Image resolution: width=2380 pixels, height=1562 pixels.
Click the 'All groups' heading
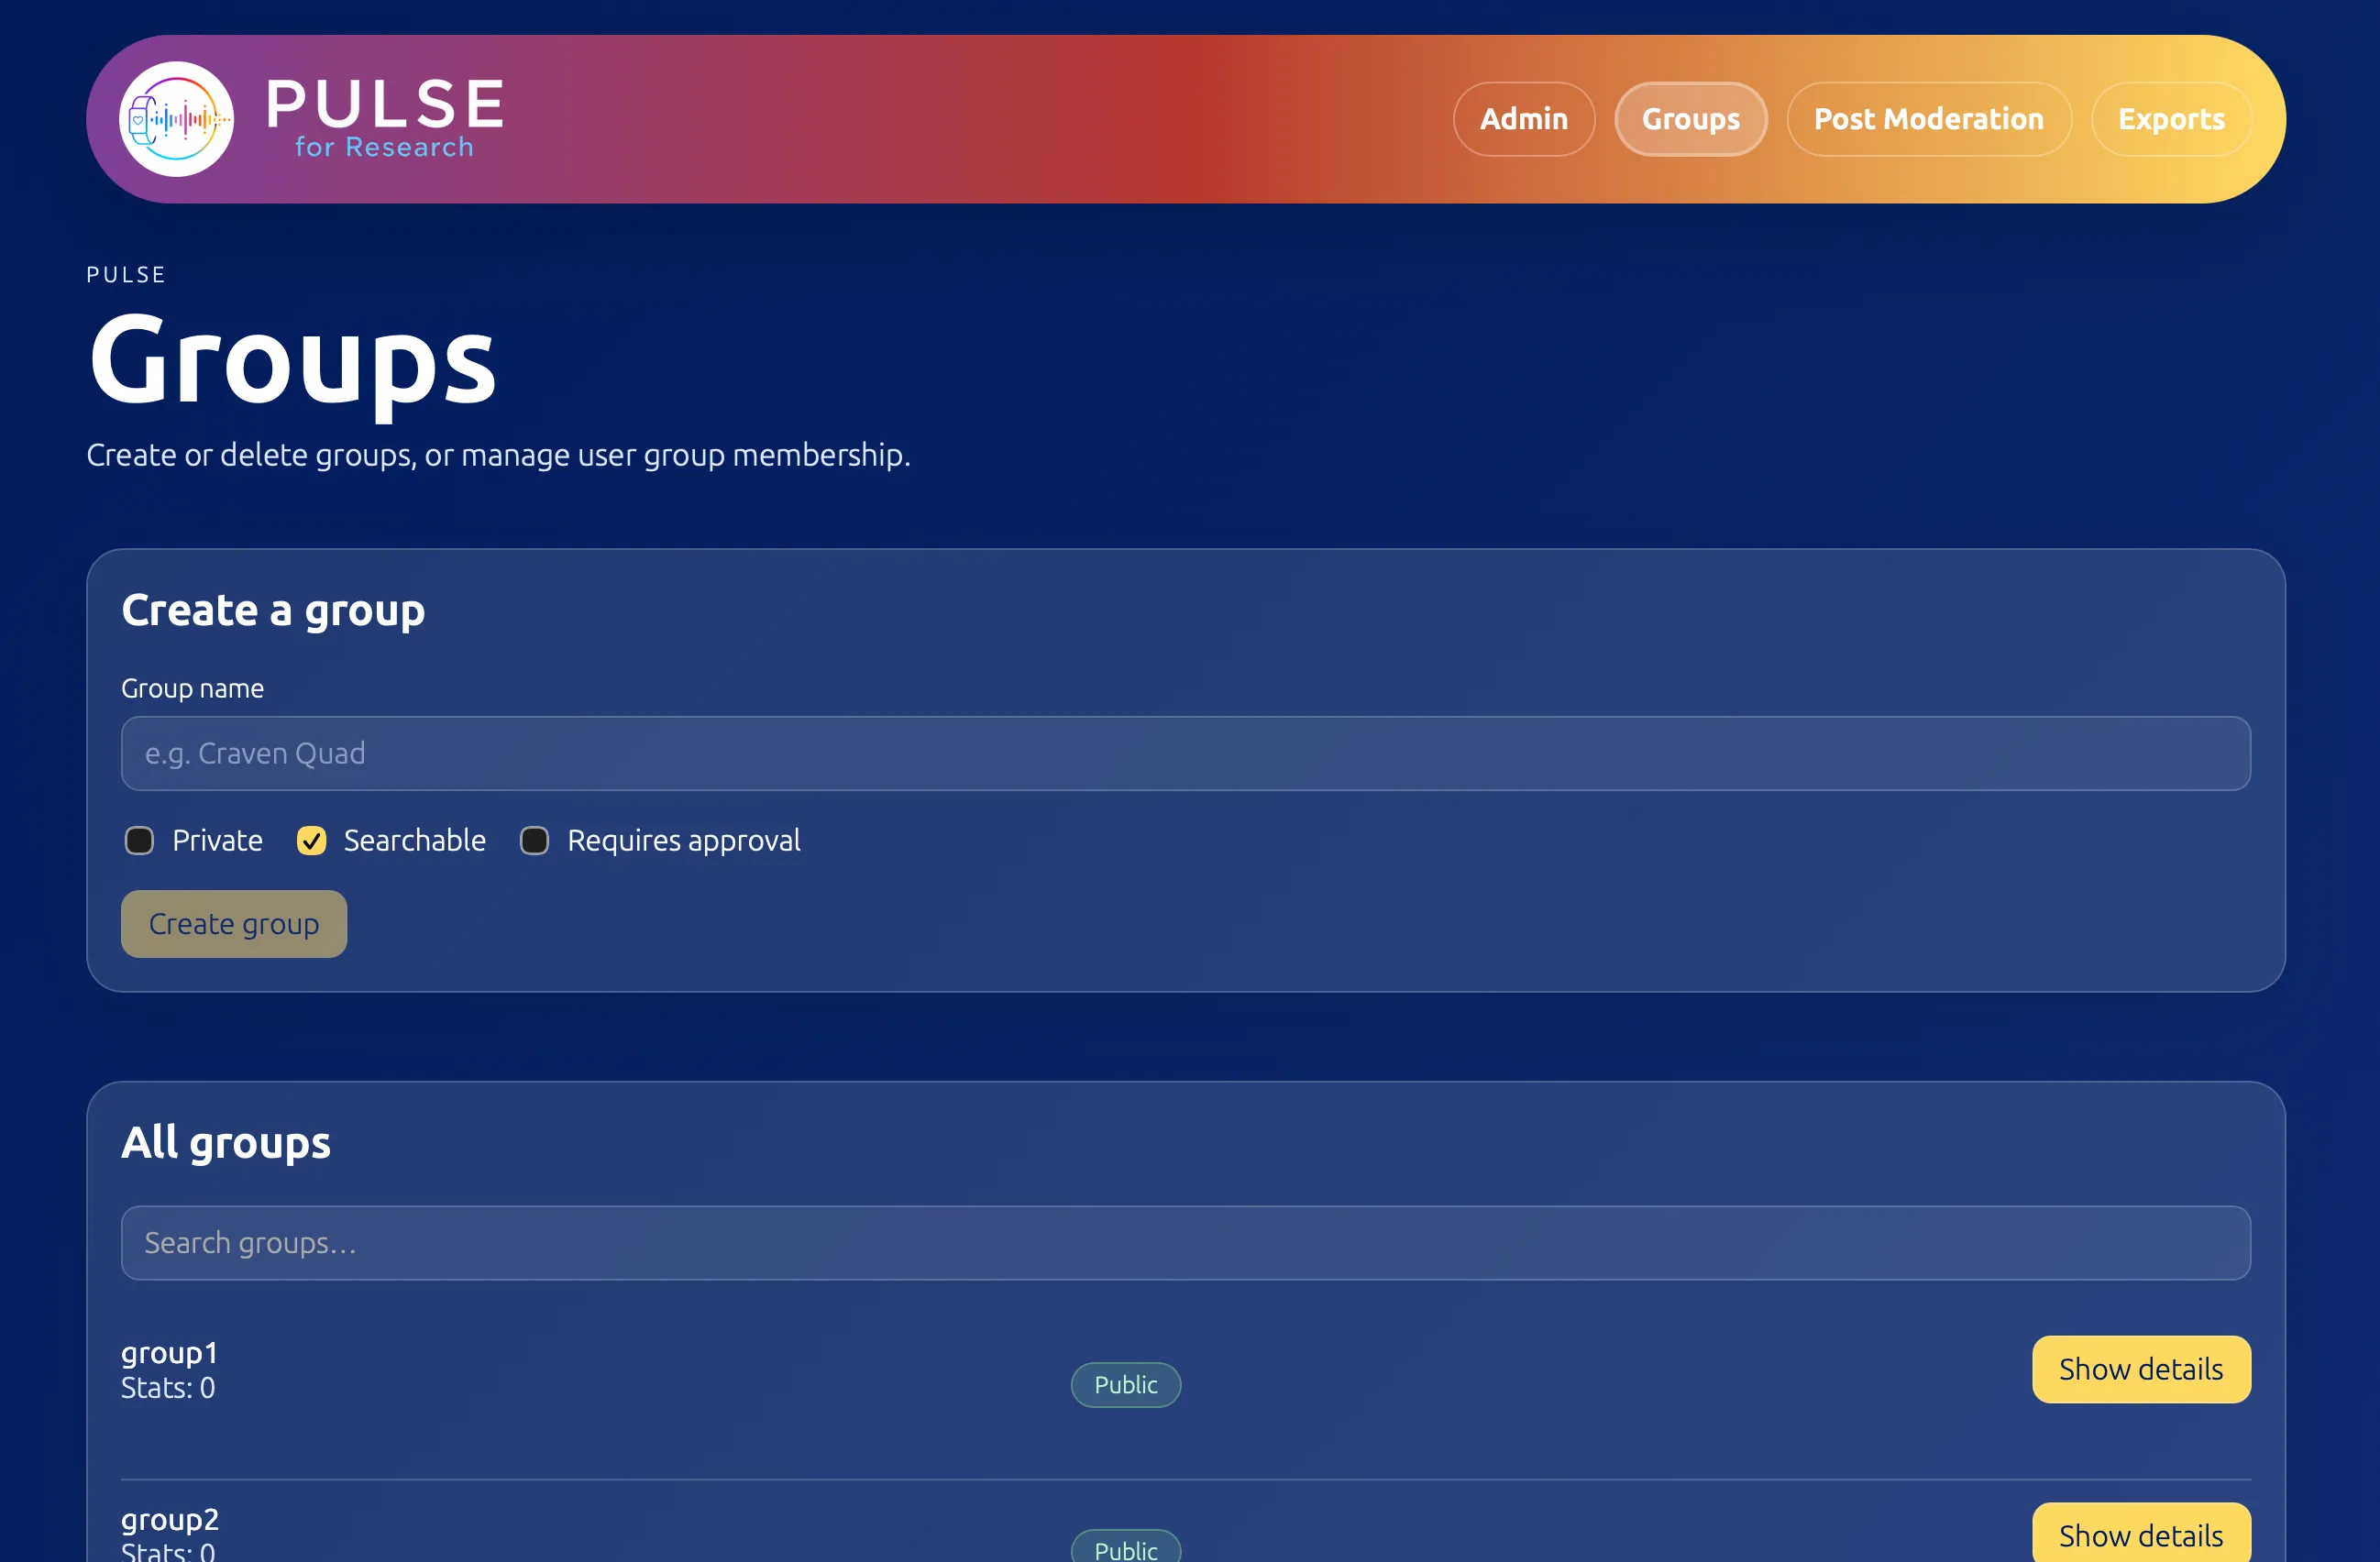pos(225,1142)
